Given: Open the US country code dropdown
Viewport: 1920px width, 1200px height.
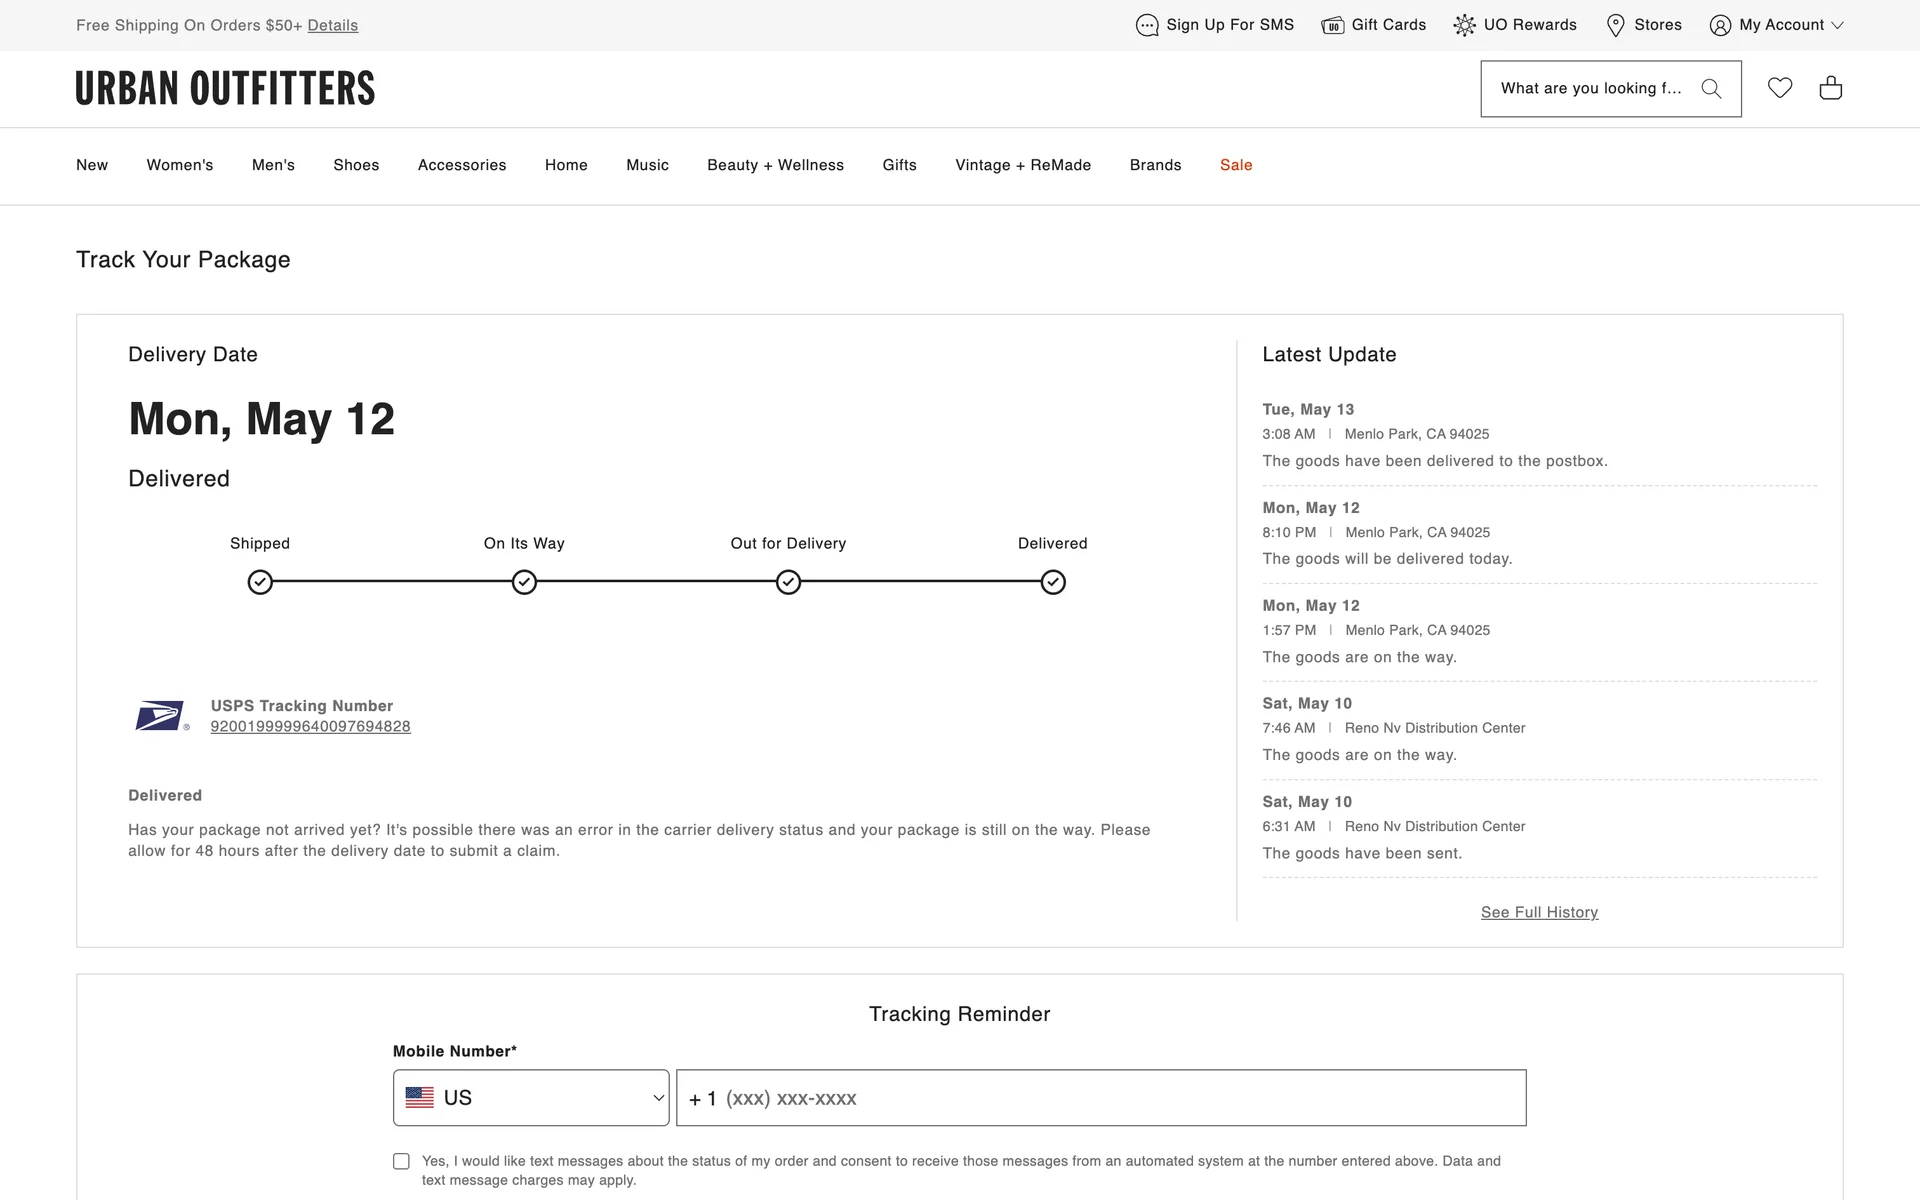Looking at the screenshot, I should pos(531,1098).
